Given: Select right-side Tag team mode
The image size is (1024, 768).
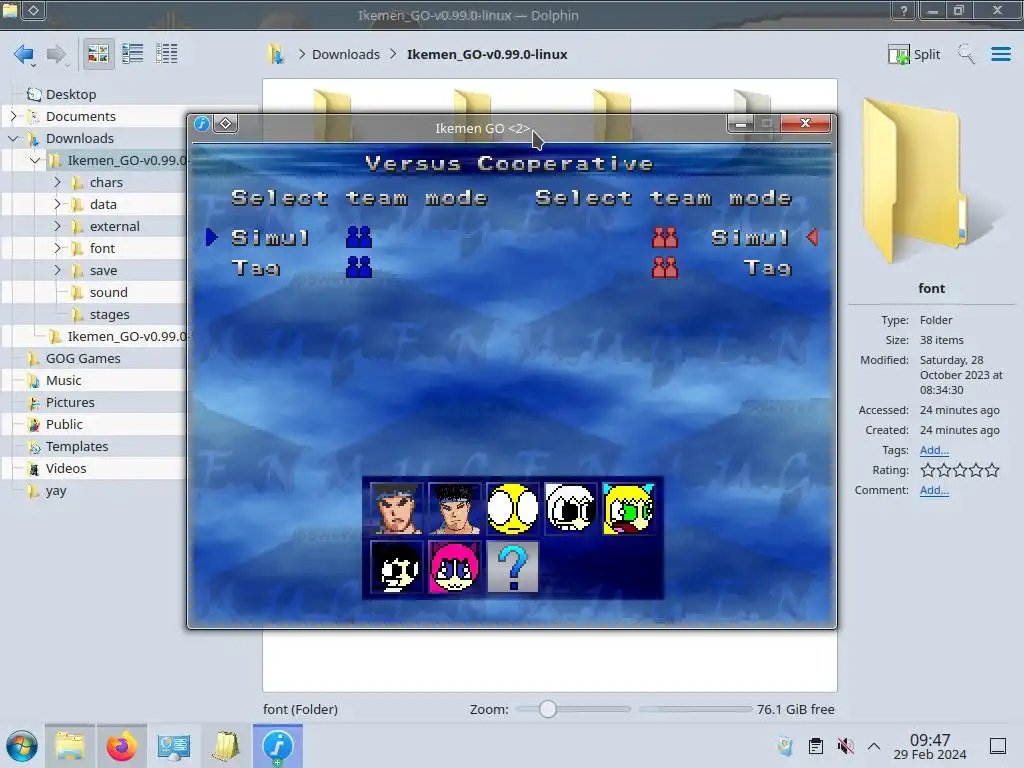Looking at the screenshot, I should (x=768, y=268).
